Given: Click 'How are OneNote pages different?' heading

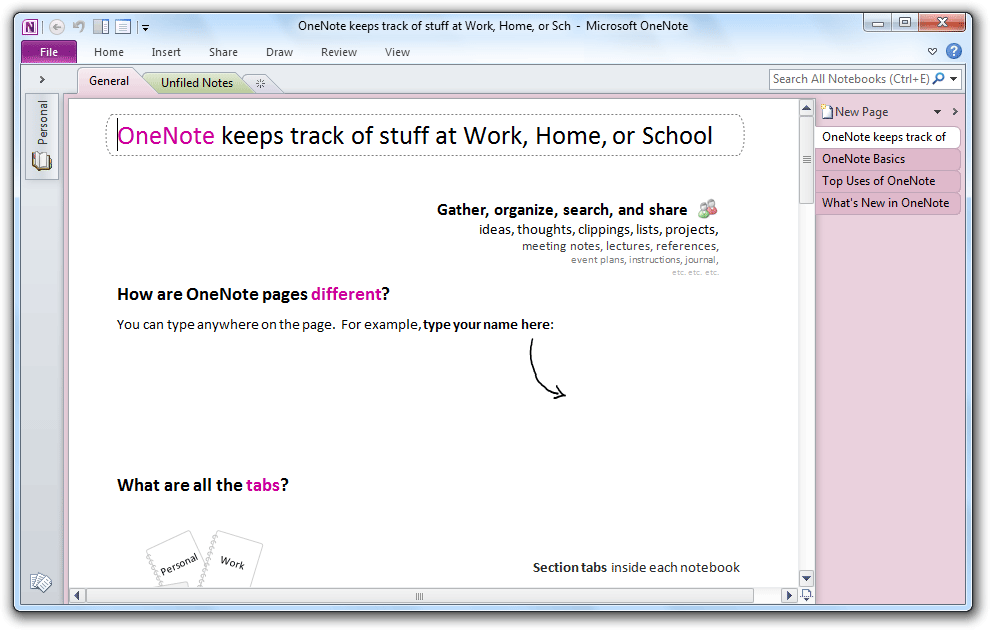Looking at the screenshot, I should pyautogui.click(x=253, y=294).
